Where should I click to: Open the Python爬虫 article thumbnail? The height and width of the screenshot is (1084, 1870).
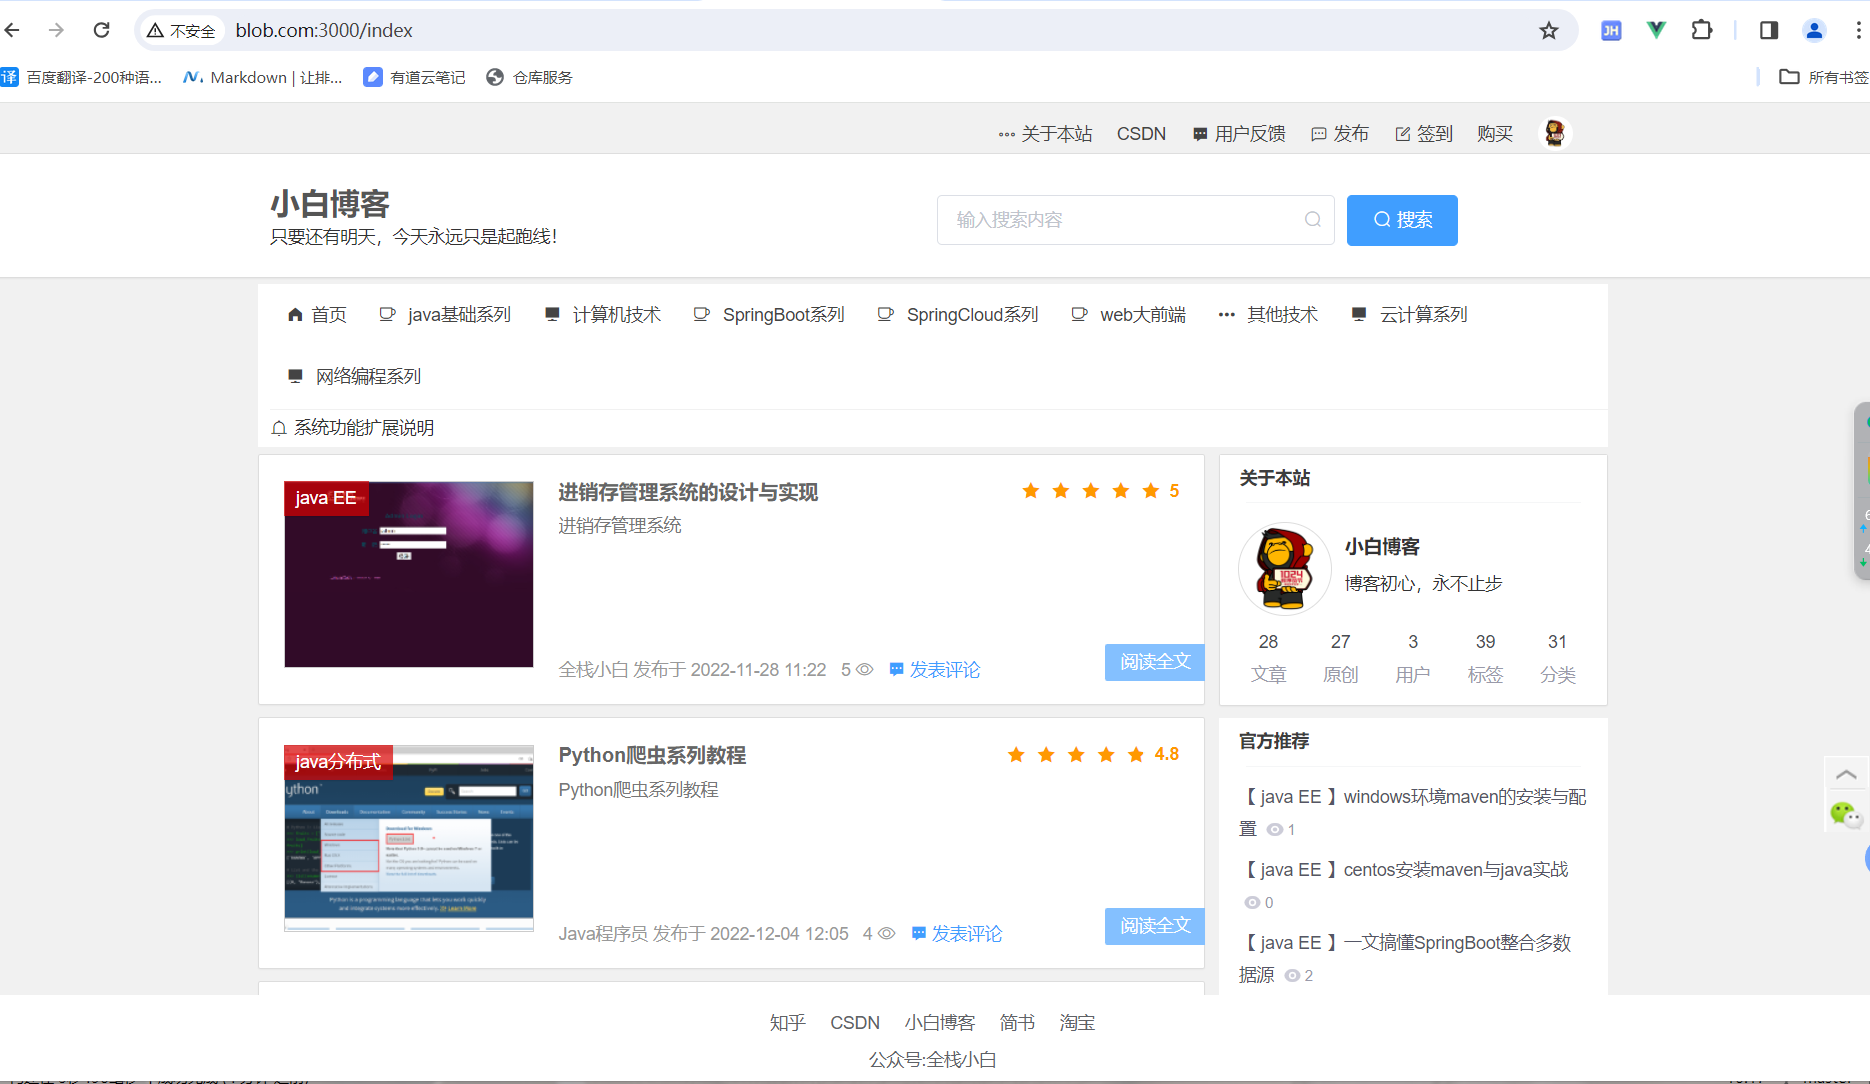click(409, 838)
